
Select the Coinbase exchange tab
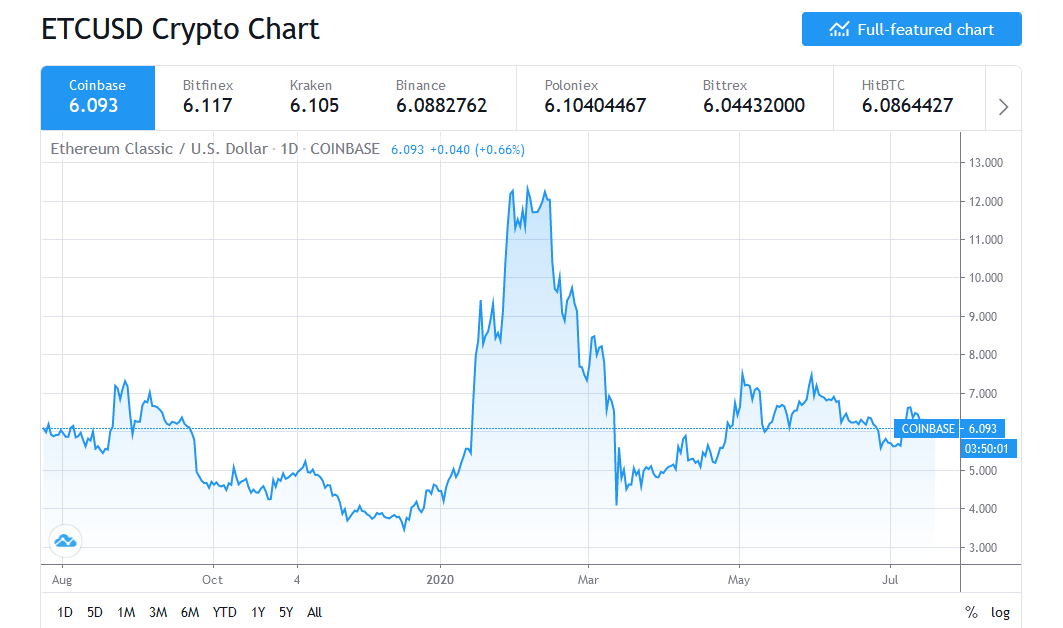tap(98, 98)
